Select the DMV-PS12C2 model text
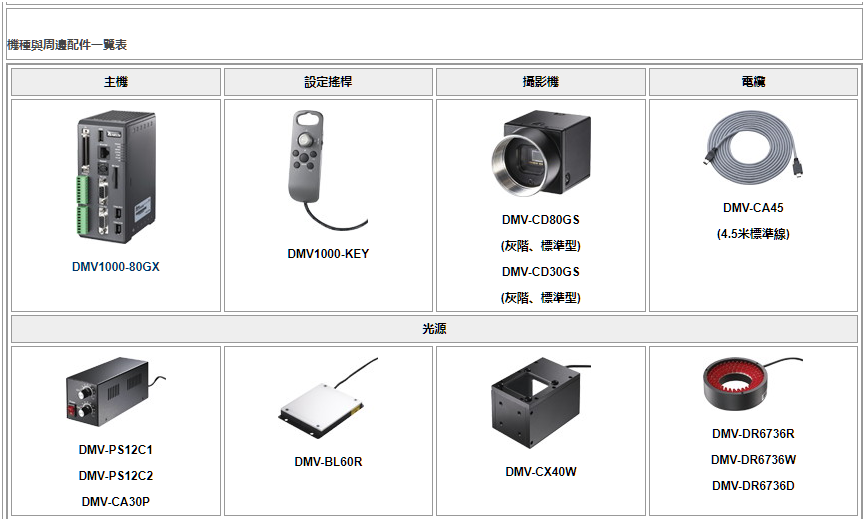Viewport: 863px width, 519px height. 116,476
